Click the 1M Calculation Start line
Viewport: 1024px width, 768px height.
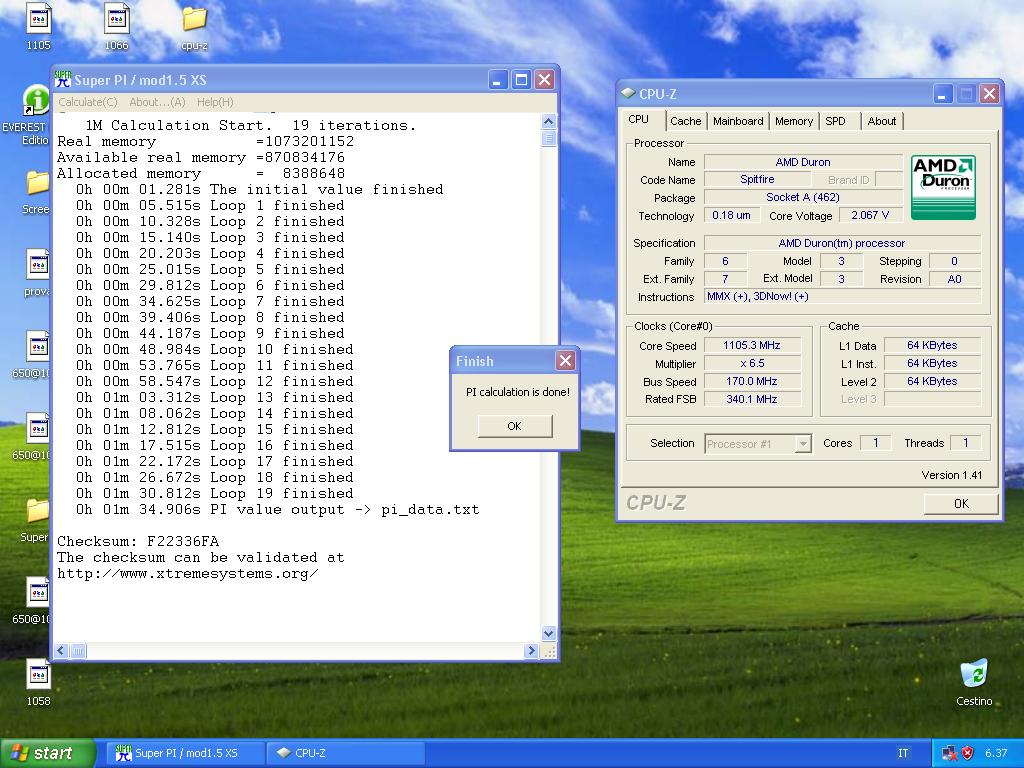pyautogui.click(x=250, y=125)
